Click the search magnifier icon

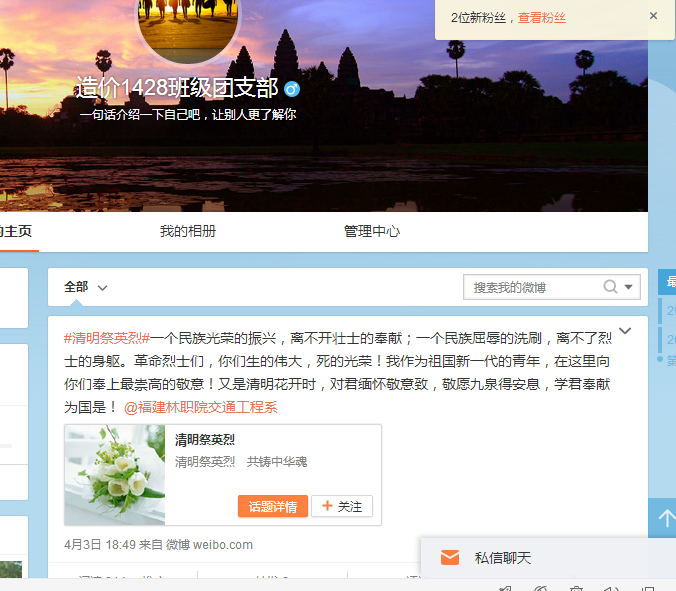point(610,287)
